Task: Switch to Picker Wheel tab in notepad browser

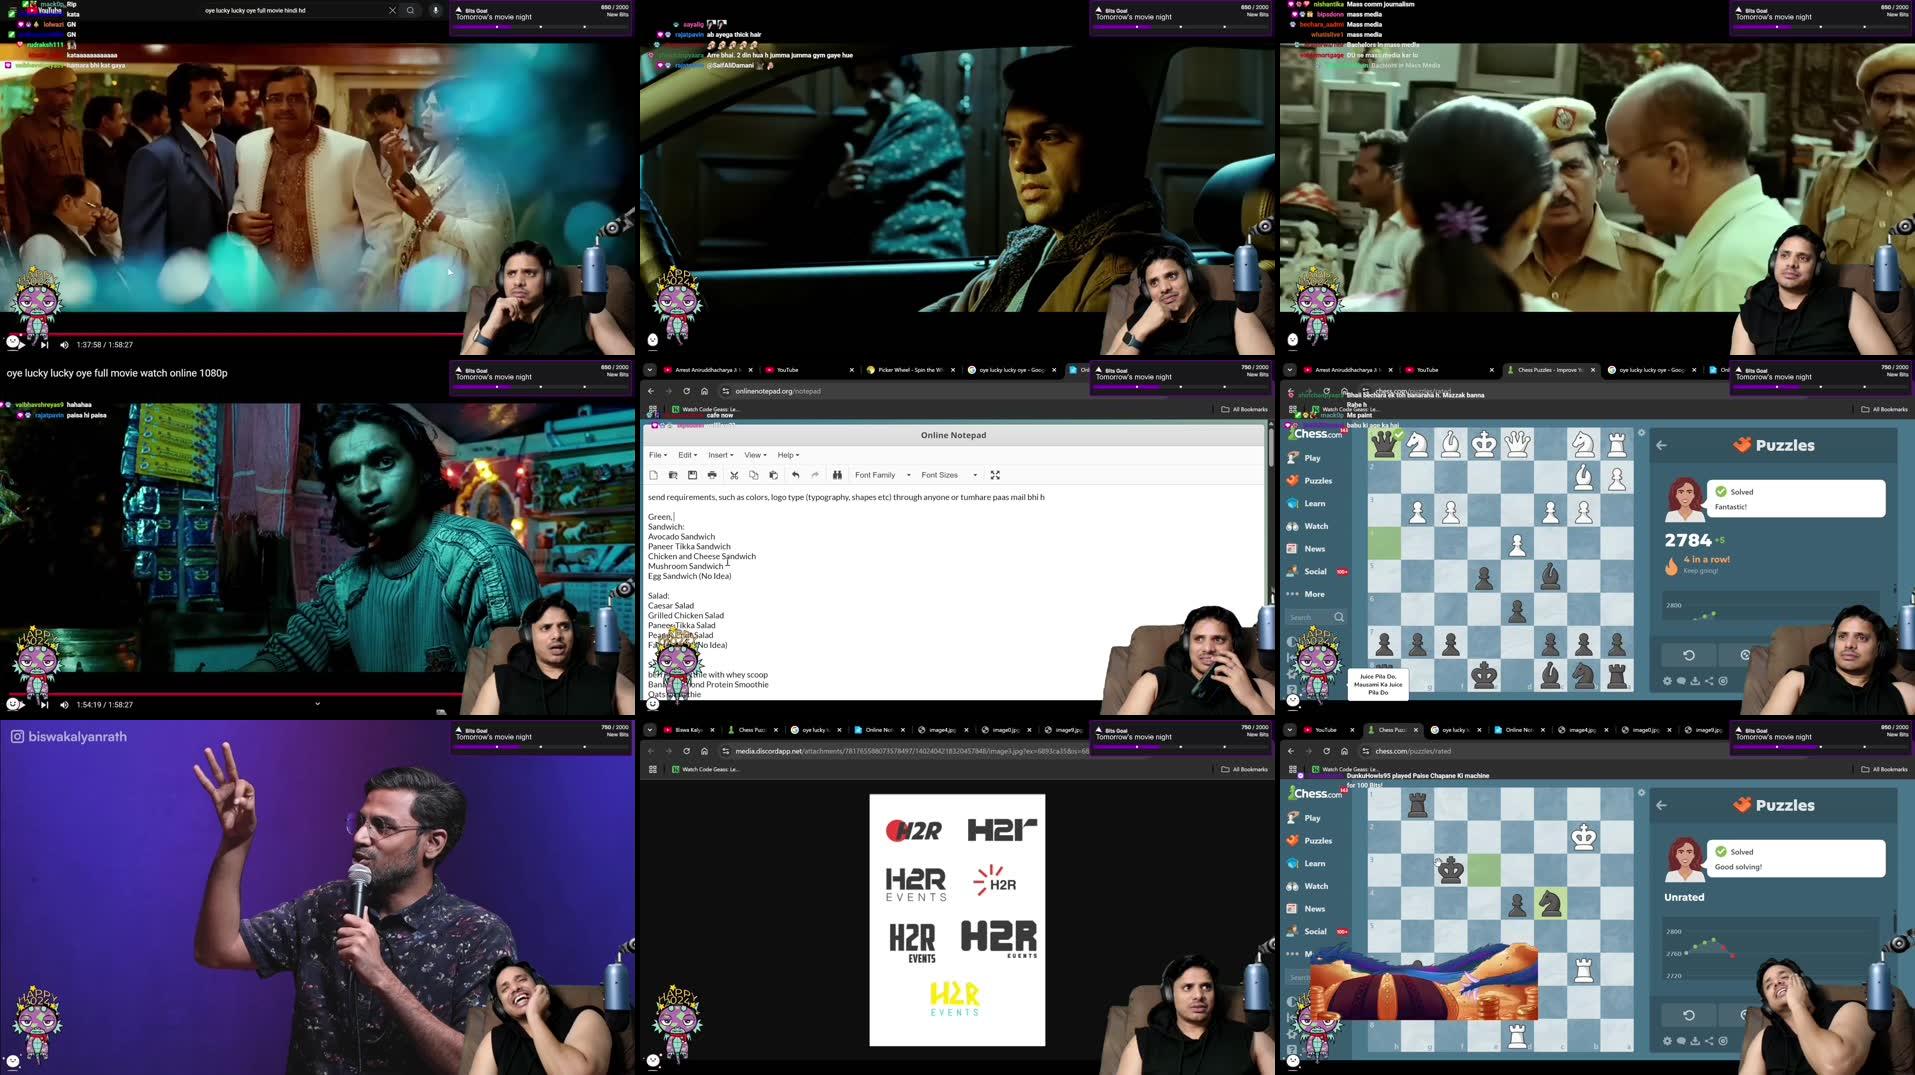Action: (x=909, y=370)
